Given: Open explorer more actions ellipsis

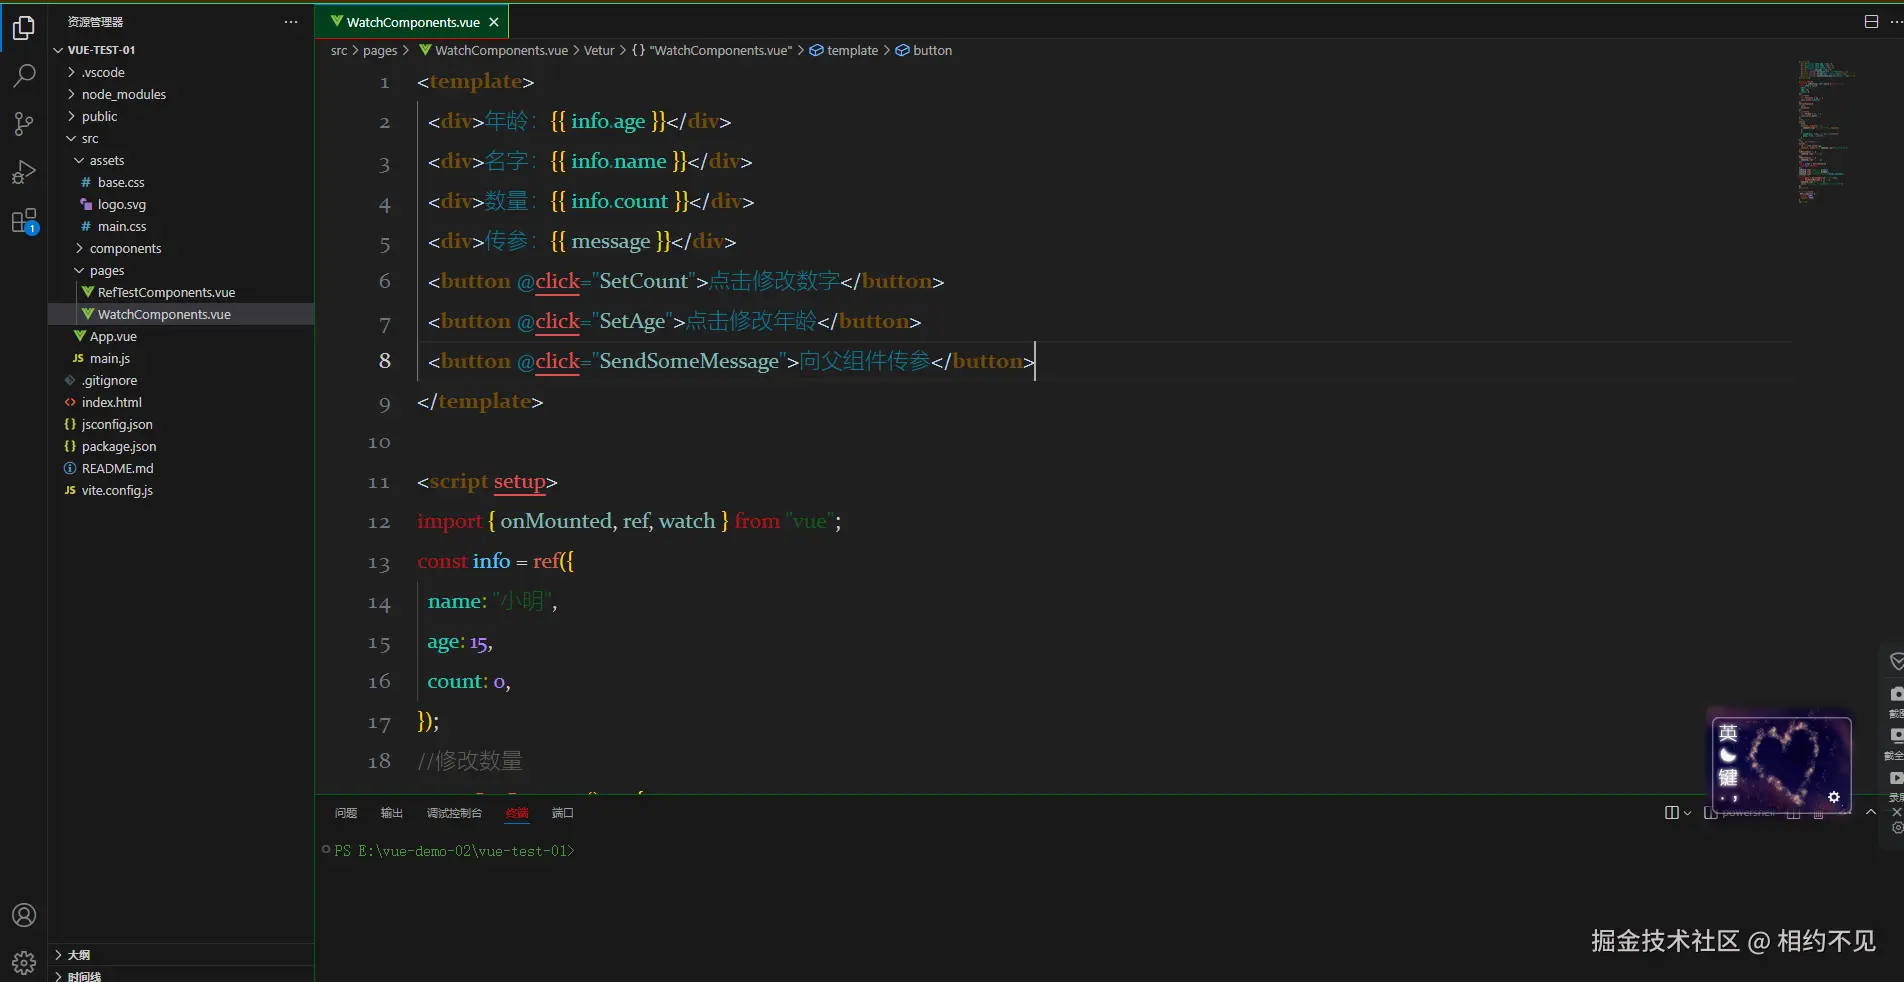Looking at the screenshot, I should 291,22.
